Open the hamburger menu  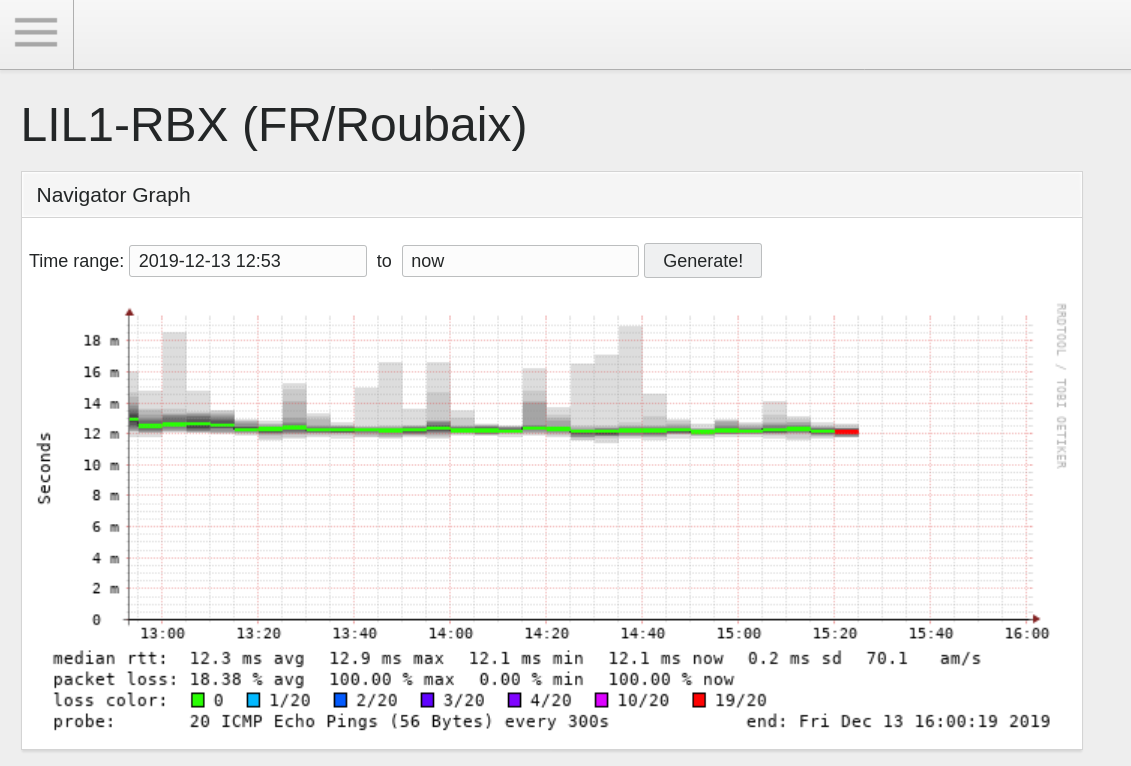pyautogui.click(x=36, y=33)
